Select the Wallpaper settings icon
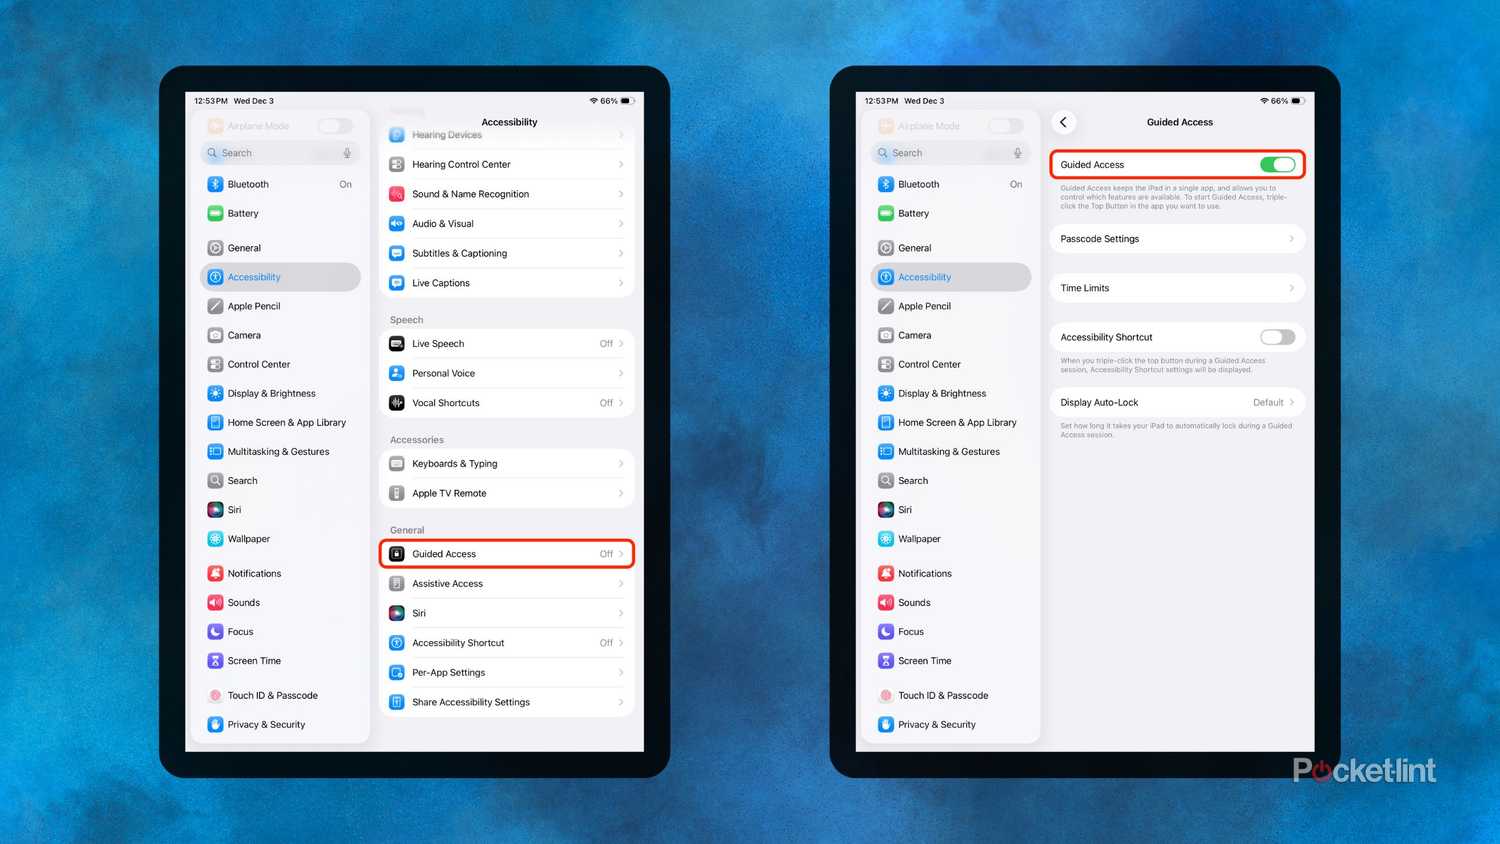Image resolution: width=1500 pixels, height=844 pixels. pyautogui.click(x=215, y=538)
